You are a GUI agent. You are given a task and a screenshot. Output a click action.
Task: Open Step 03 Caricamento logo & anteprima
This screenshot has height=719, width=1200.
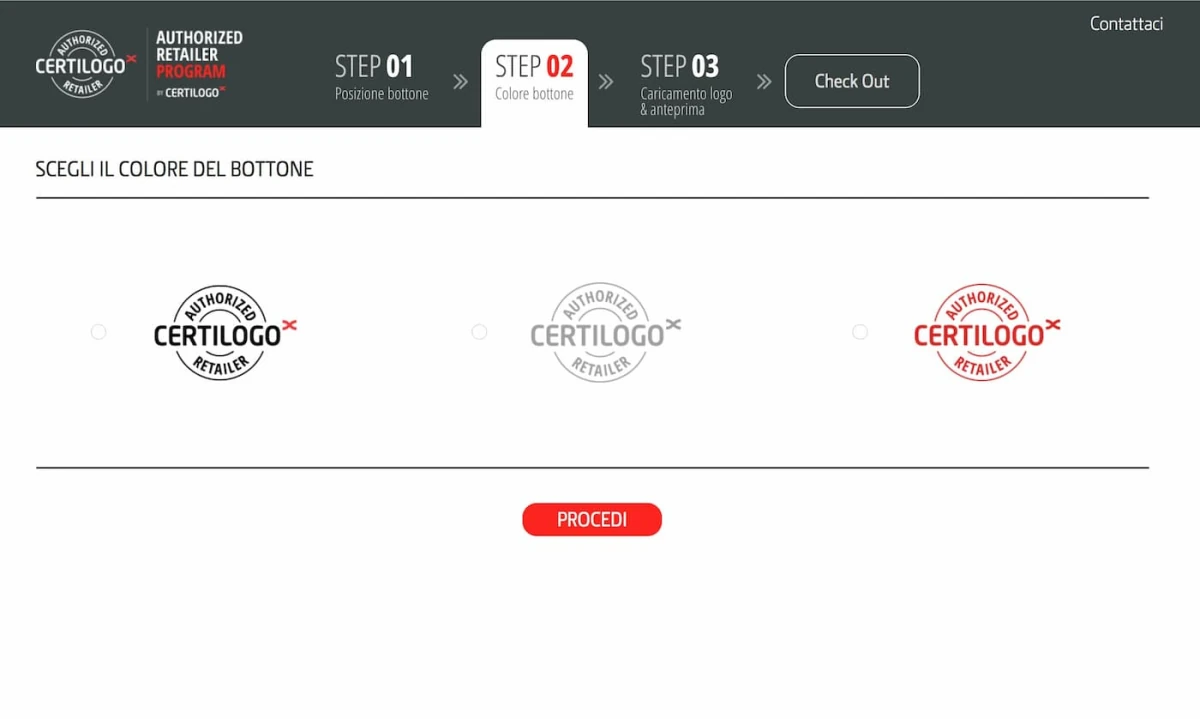686,84
